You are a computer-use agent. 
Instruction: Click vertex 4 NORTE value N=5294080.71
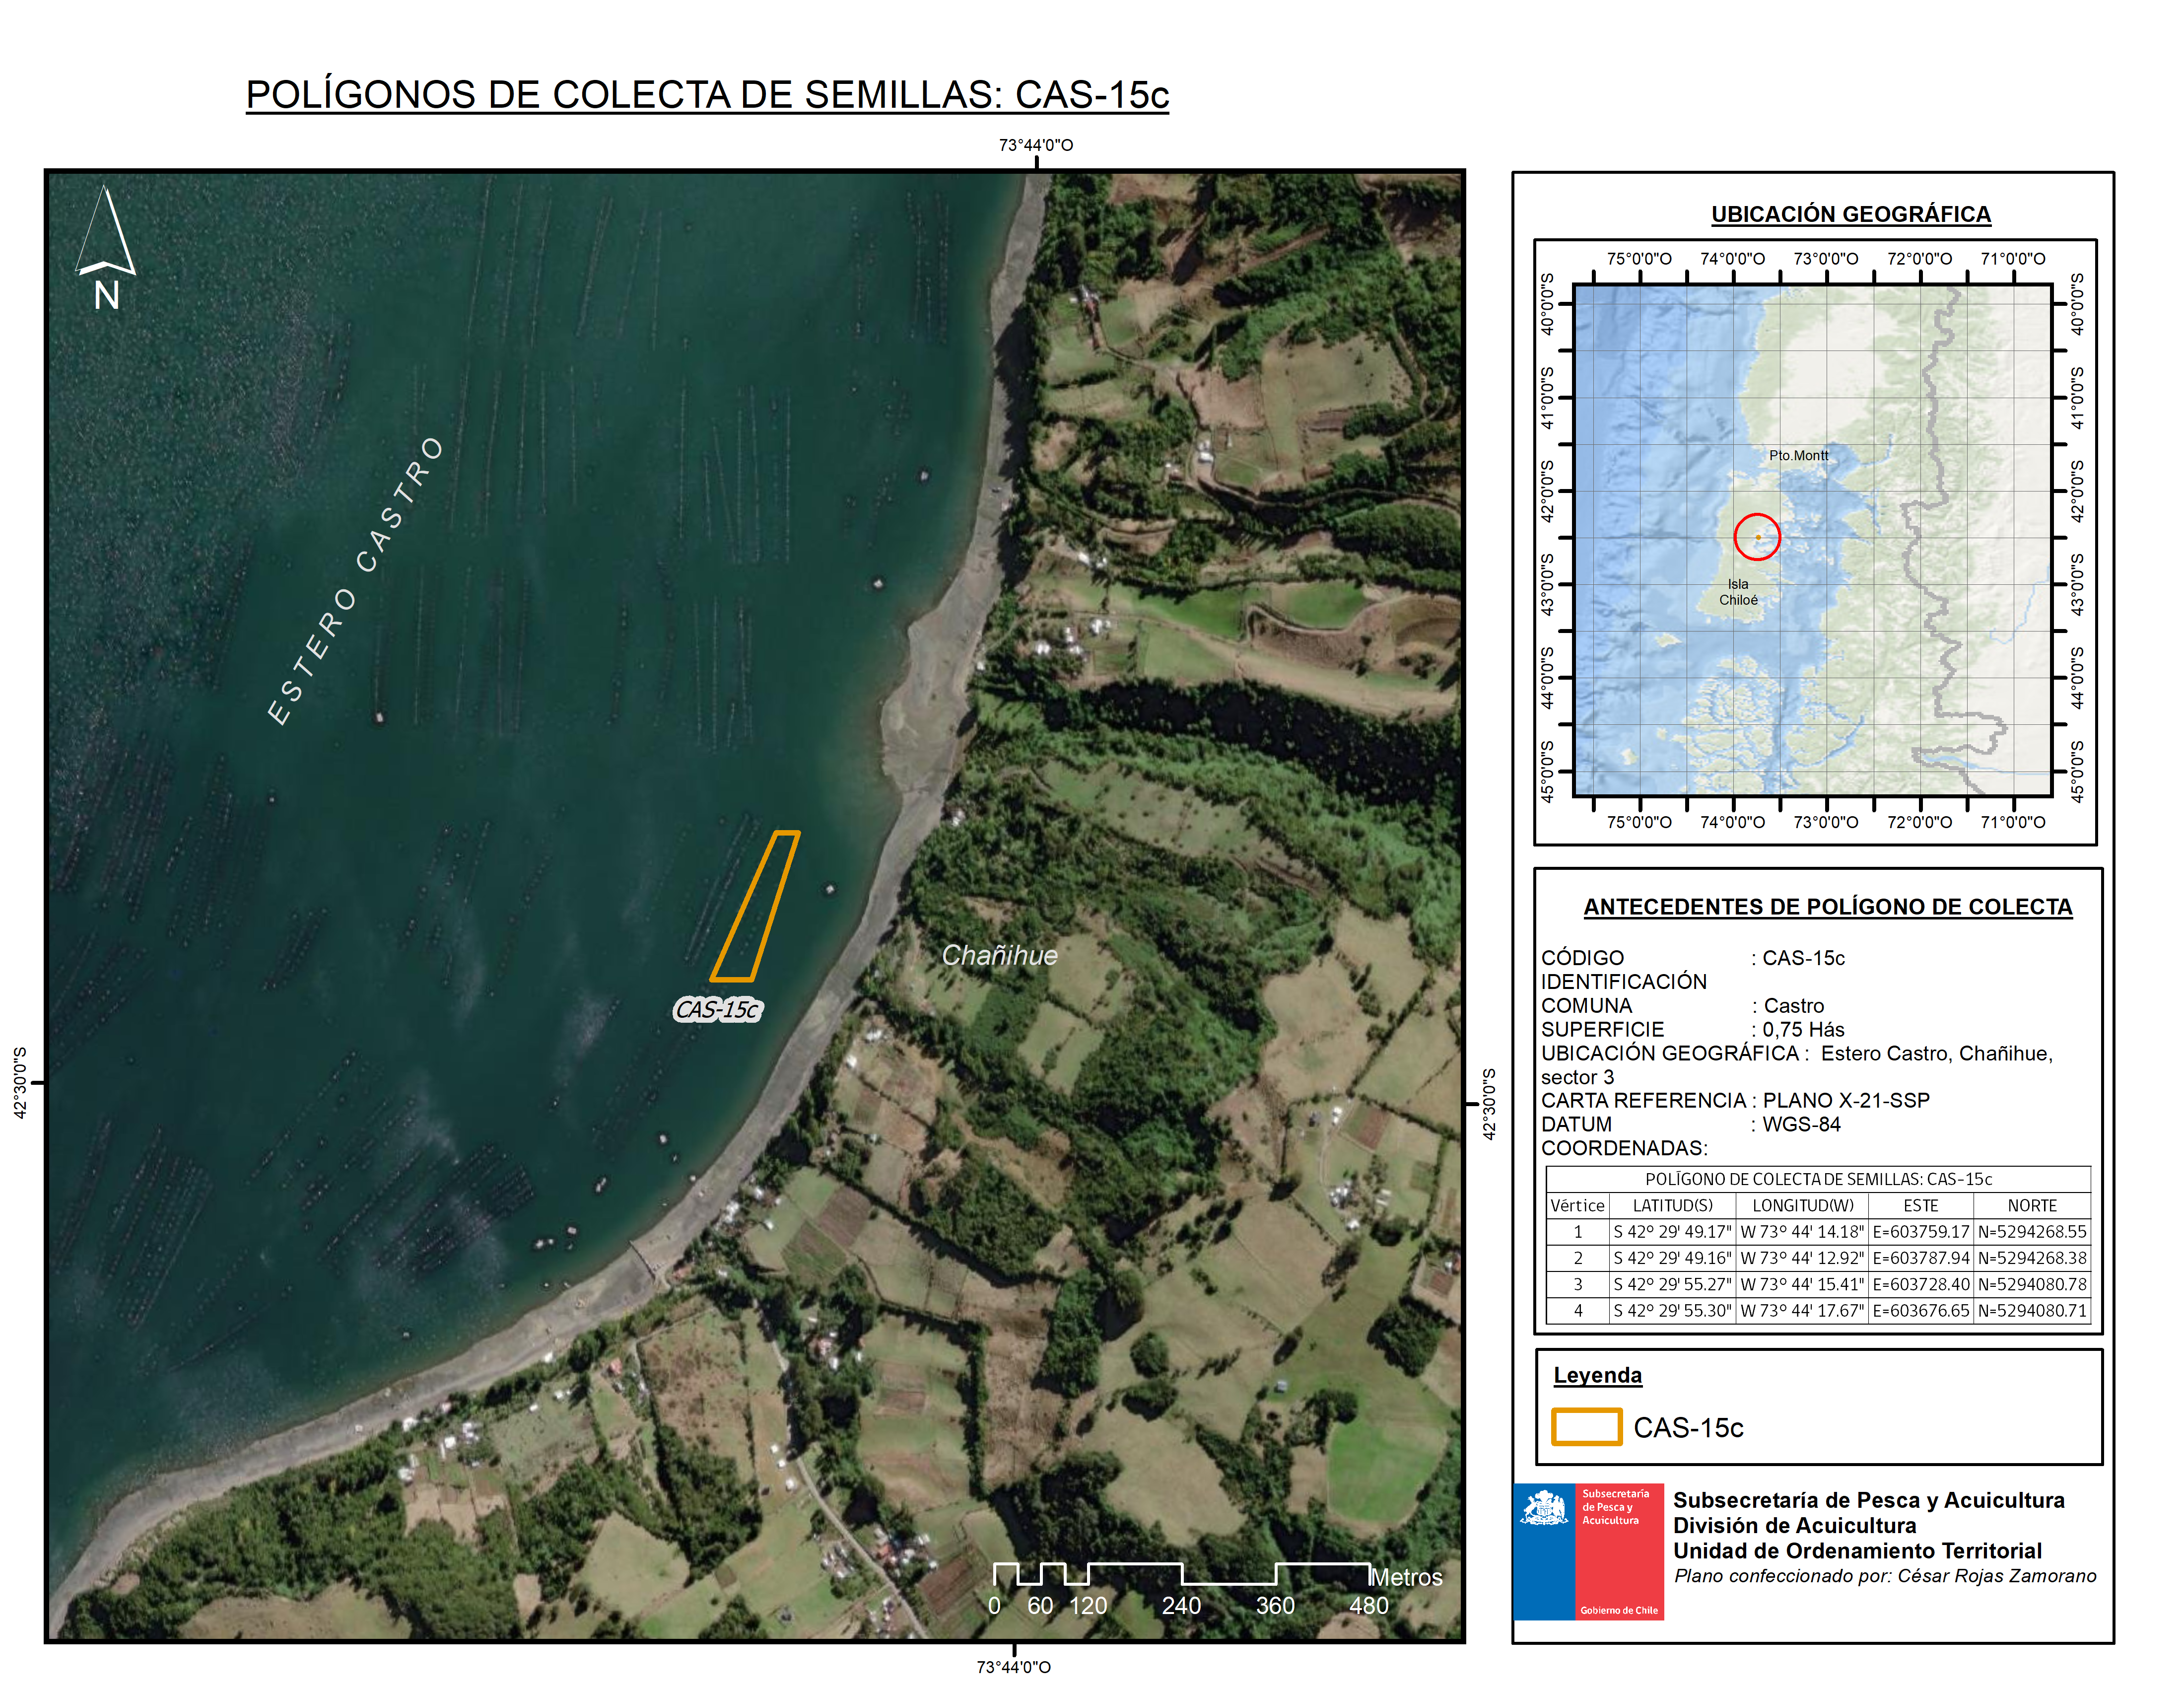pyautogui.click(x=2032, y=1310)
